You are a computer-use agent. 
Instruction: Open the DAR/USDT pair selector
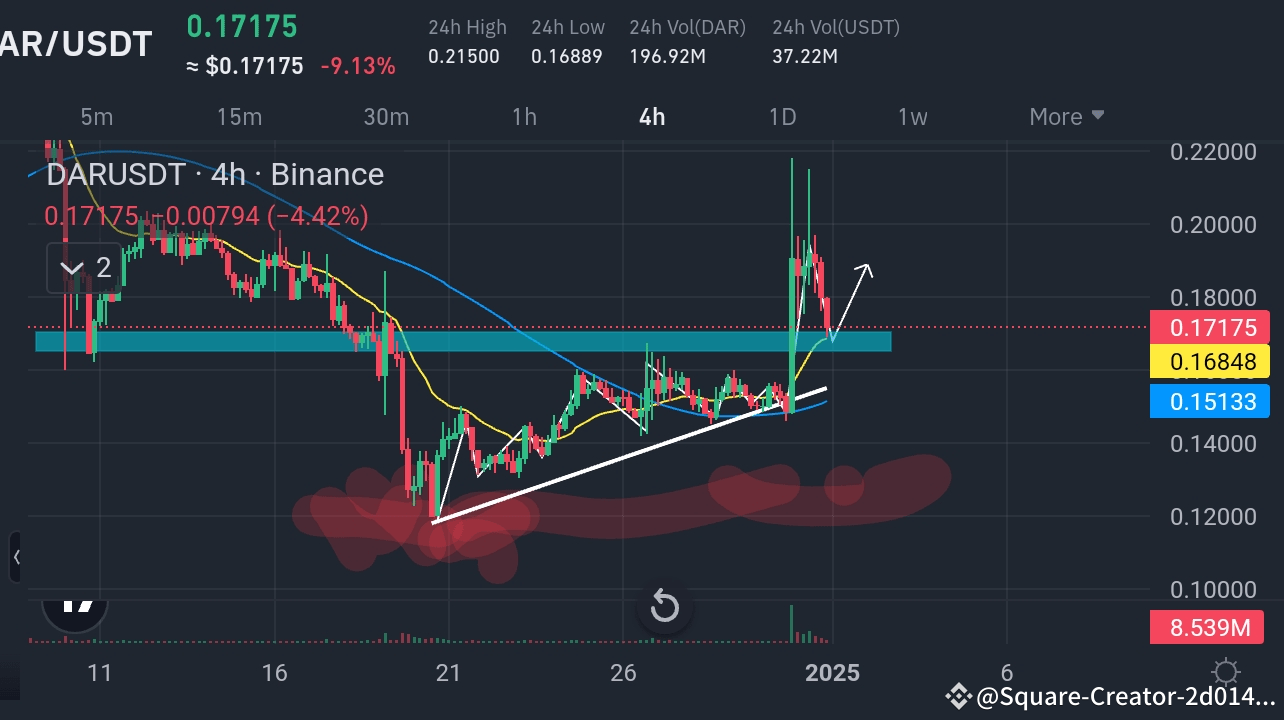(x=77, y=43)
